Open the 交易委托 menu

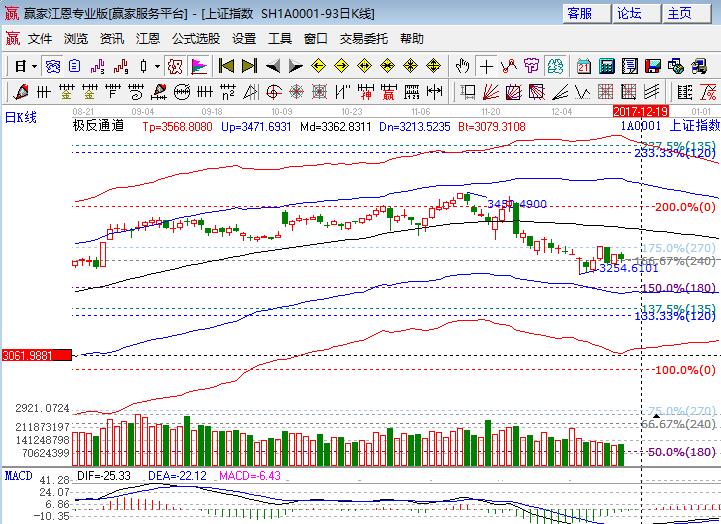coord(365,39)
